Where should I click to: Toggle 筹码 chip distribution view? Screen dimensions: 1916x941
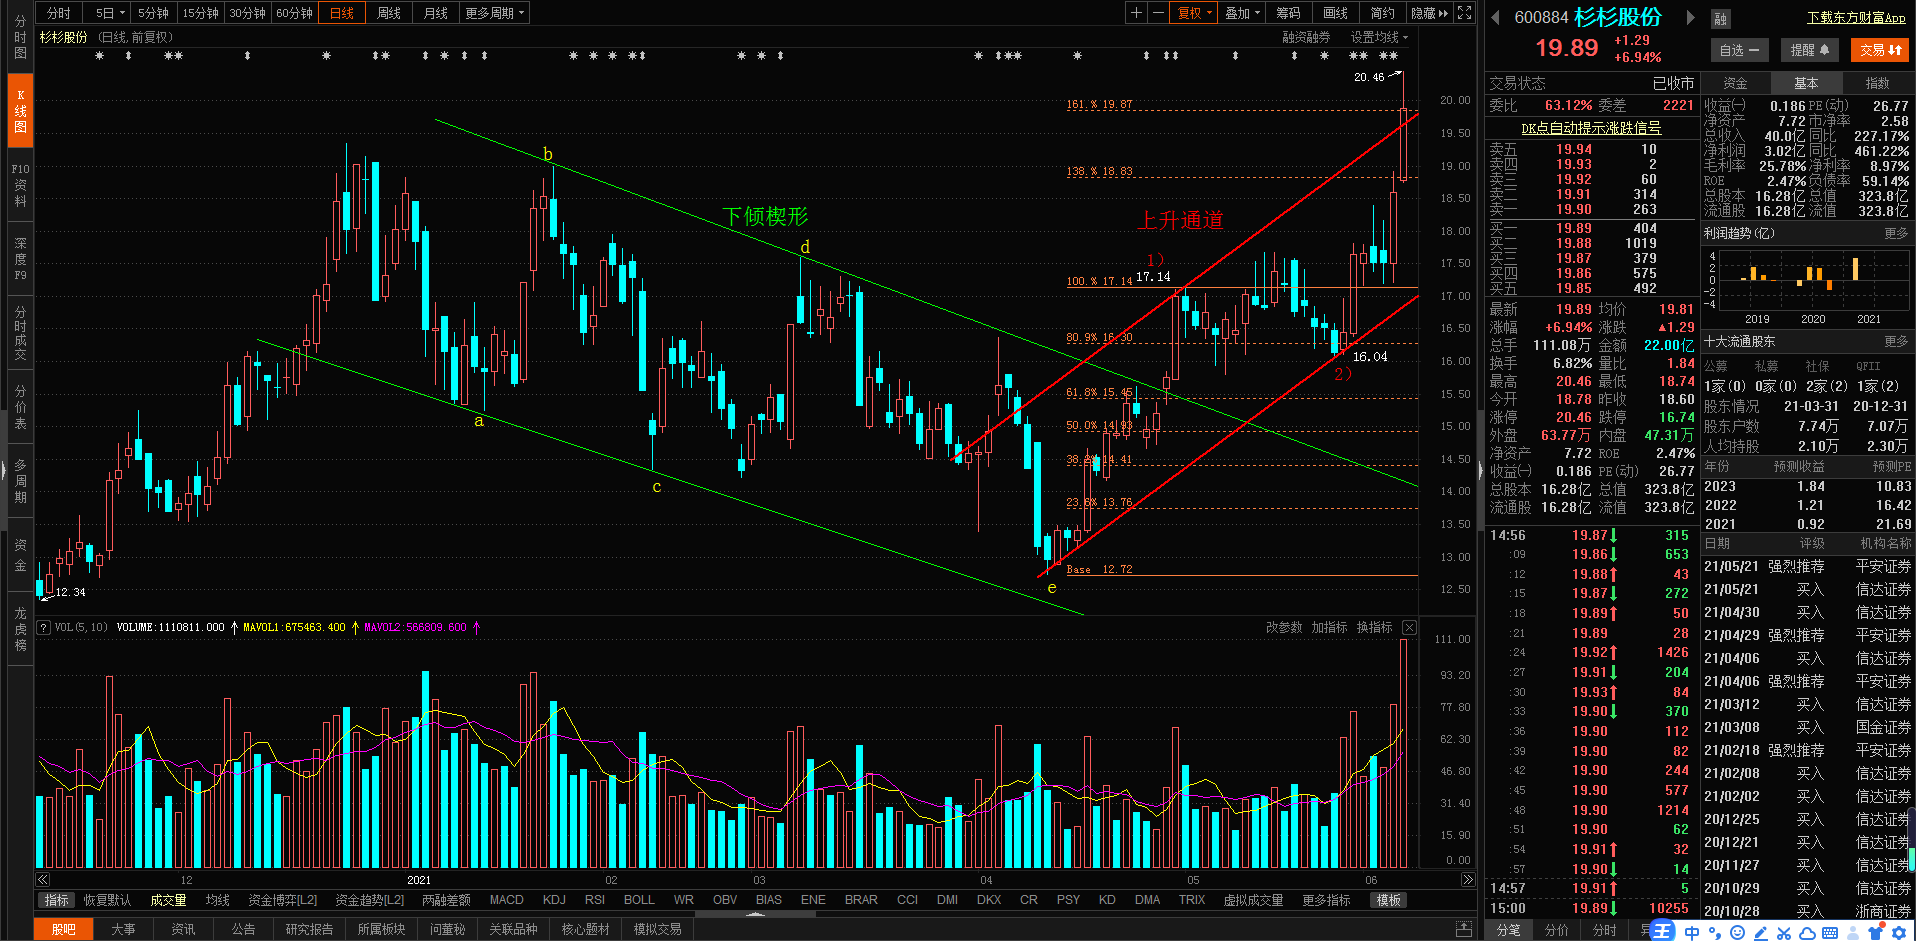point(1288,13)
